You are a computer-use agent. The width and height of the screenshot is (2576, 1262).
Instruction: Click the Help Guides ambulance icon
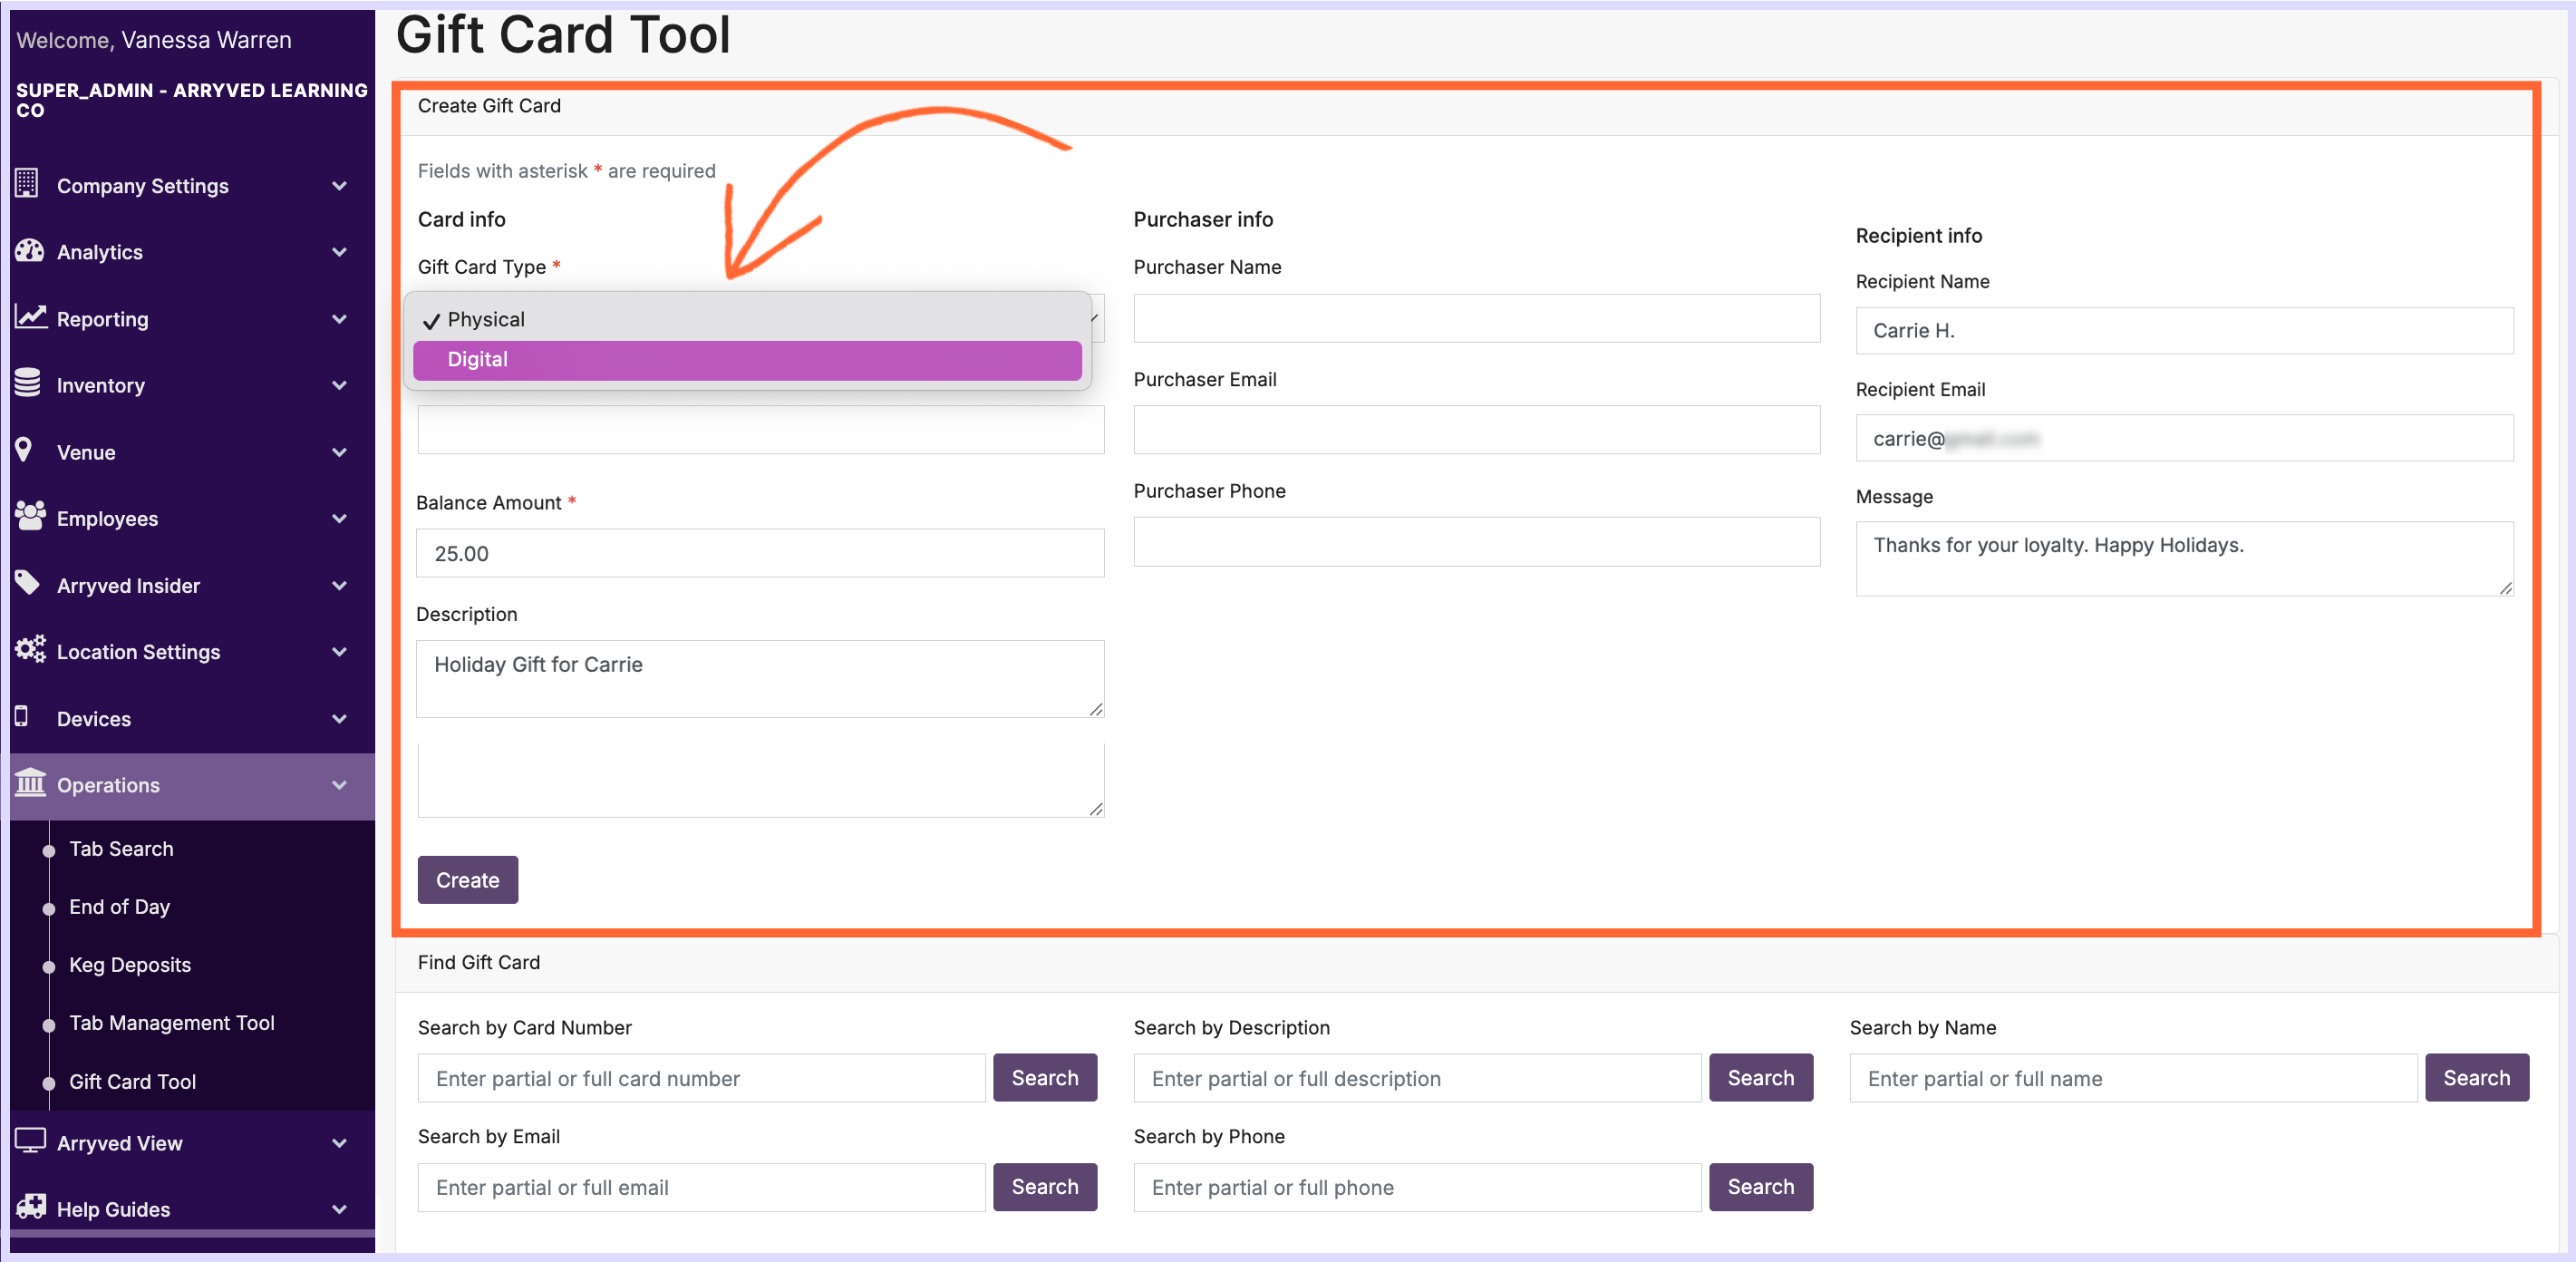(x=30, y=1207)
